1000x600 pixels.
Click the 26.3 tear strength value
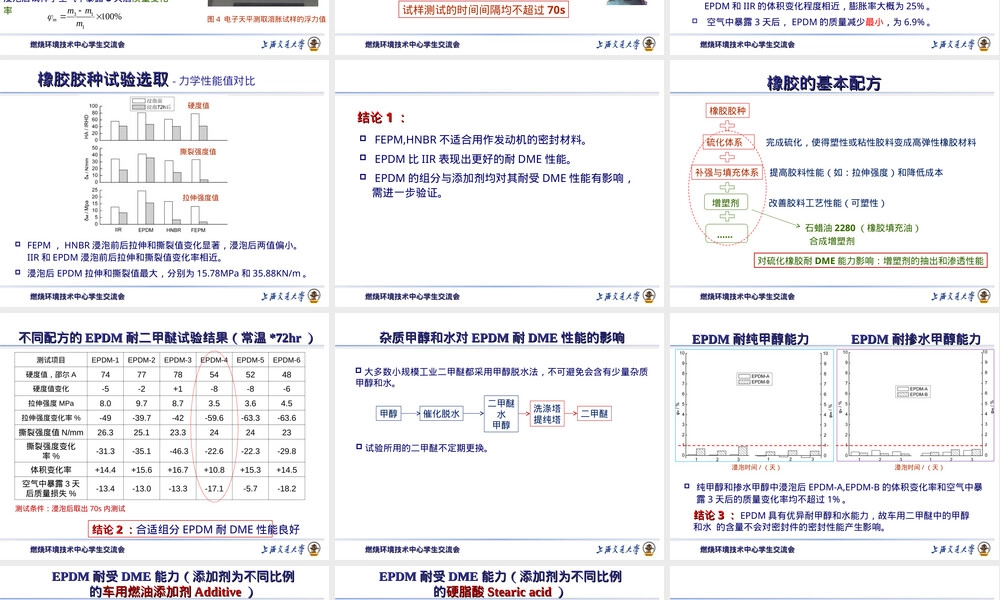coord(105,432)
